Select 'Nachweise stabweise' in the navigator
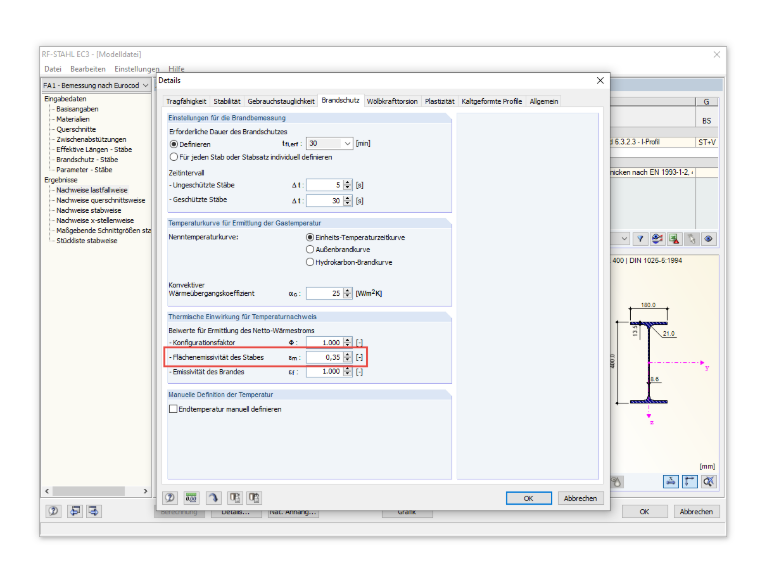760x570 pixels. tap(89, 210)
